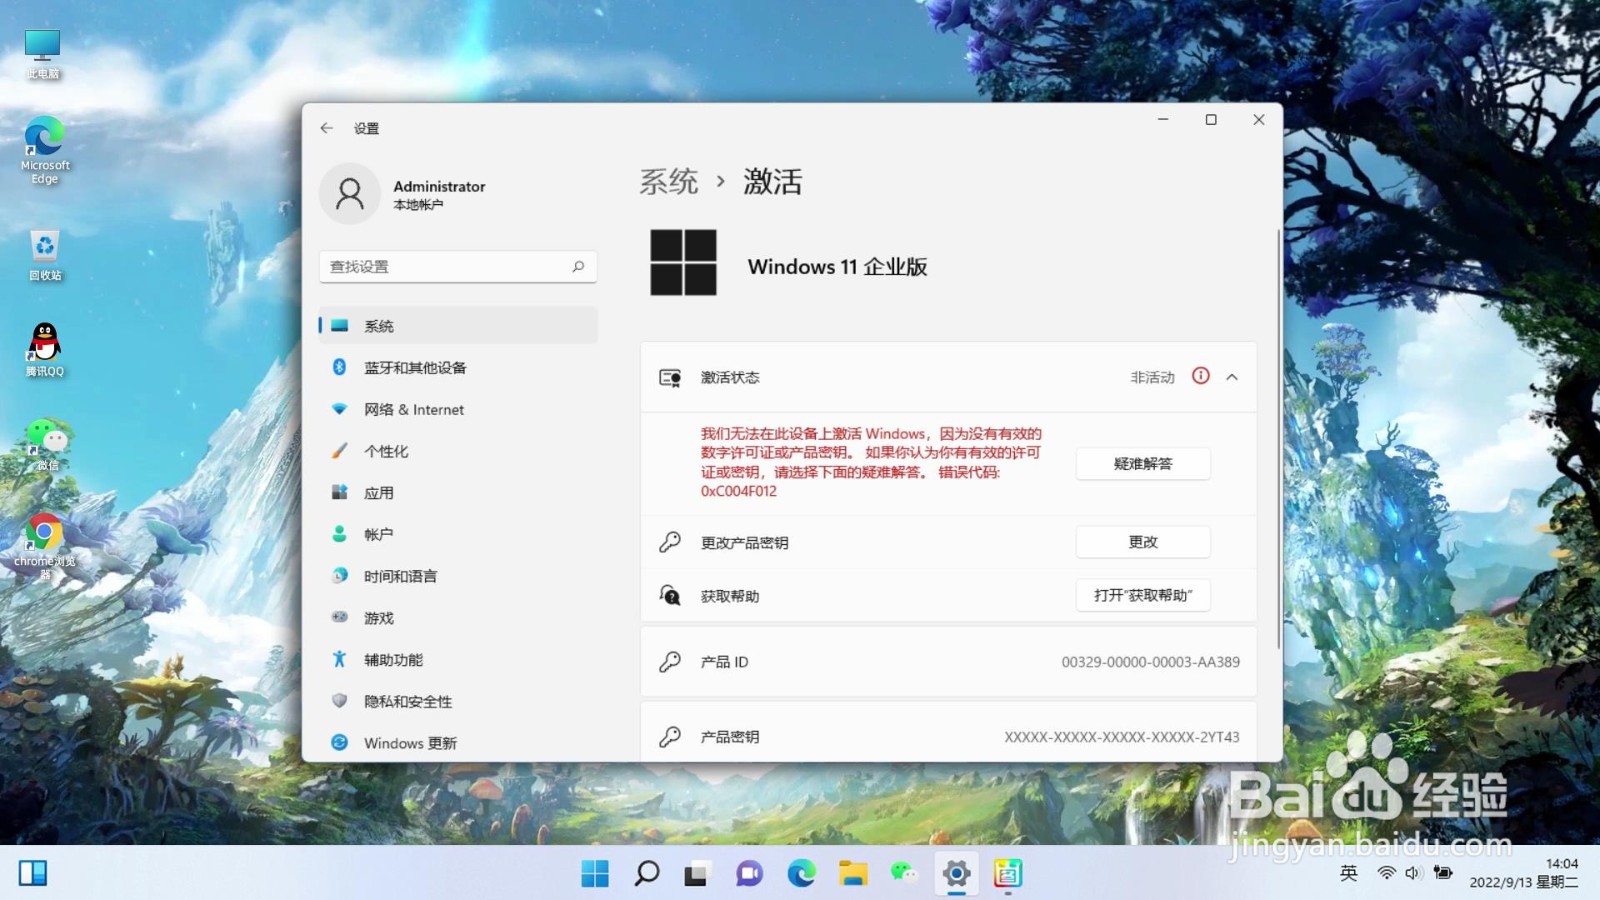Open the Wi-Fi network tray icon

[1386, 873]
